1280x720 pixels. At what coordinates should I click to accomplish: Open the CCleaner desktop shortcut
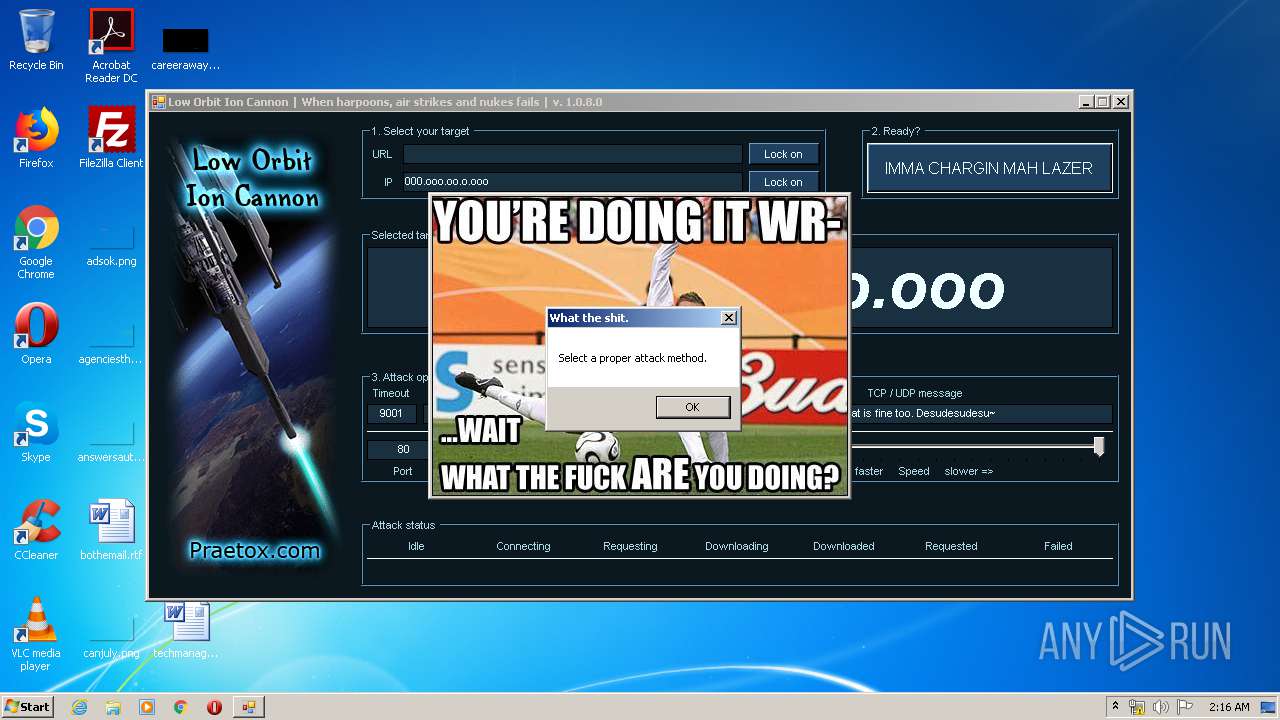(36, 530)
